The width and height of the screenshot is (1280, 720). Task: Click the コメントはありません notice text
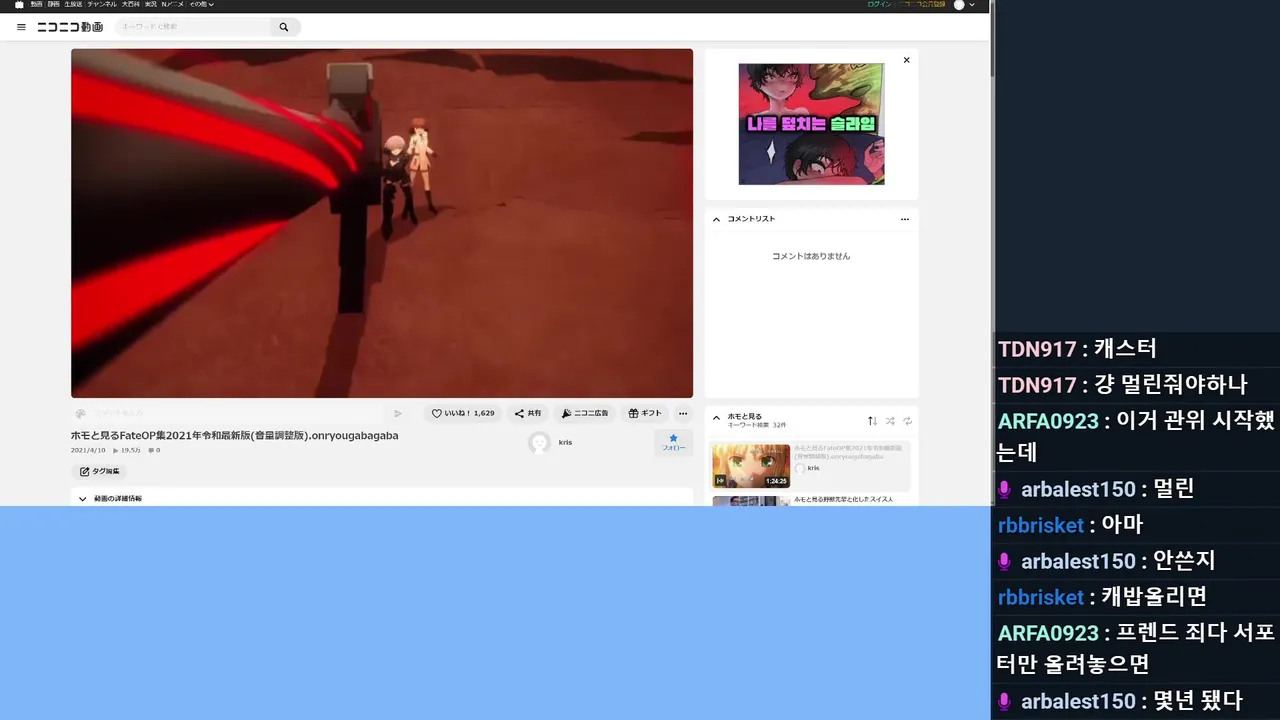coord(811,256)
